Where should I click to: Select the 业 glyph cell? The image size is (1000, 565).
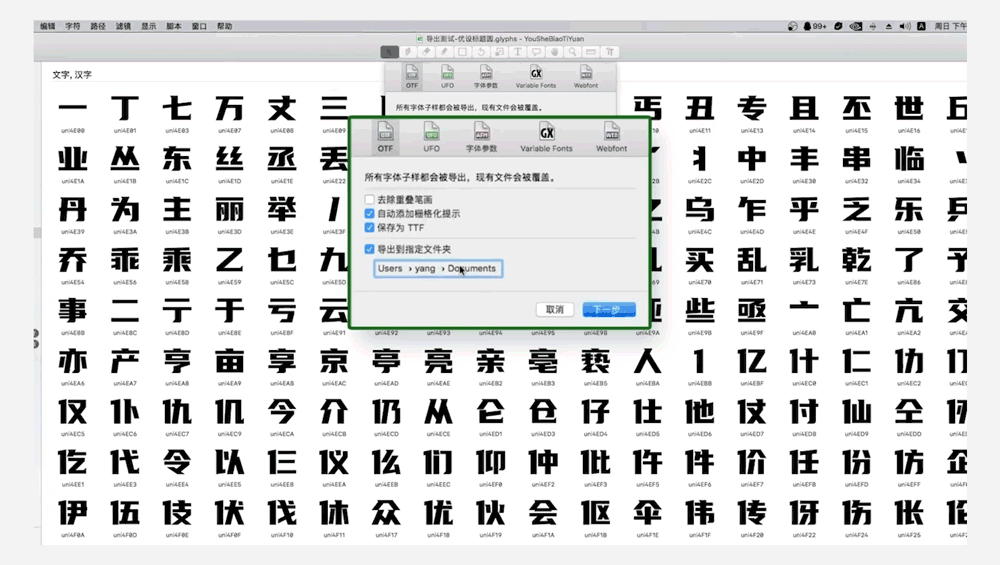click(x=73, y=164)
